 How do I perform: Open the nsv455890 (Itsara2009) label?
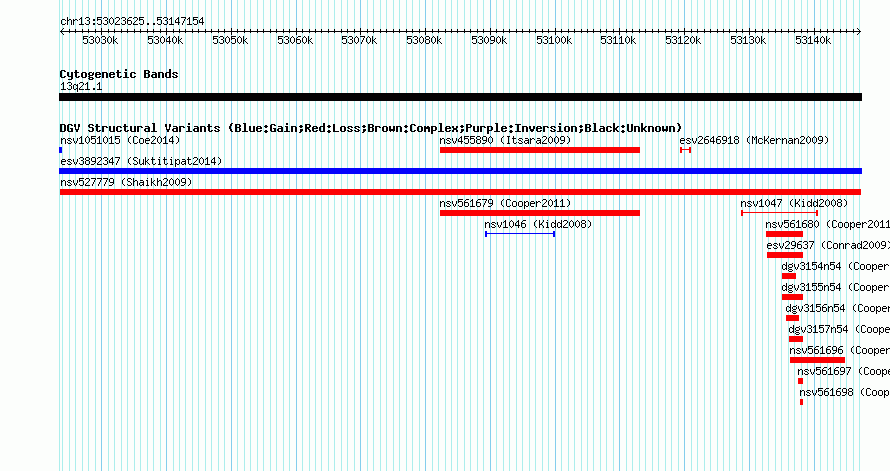[x=505, y=140]
